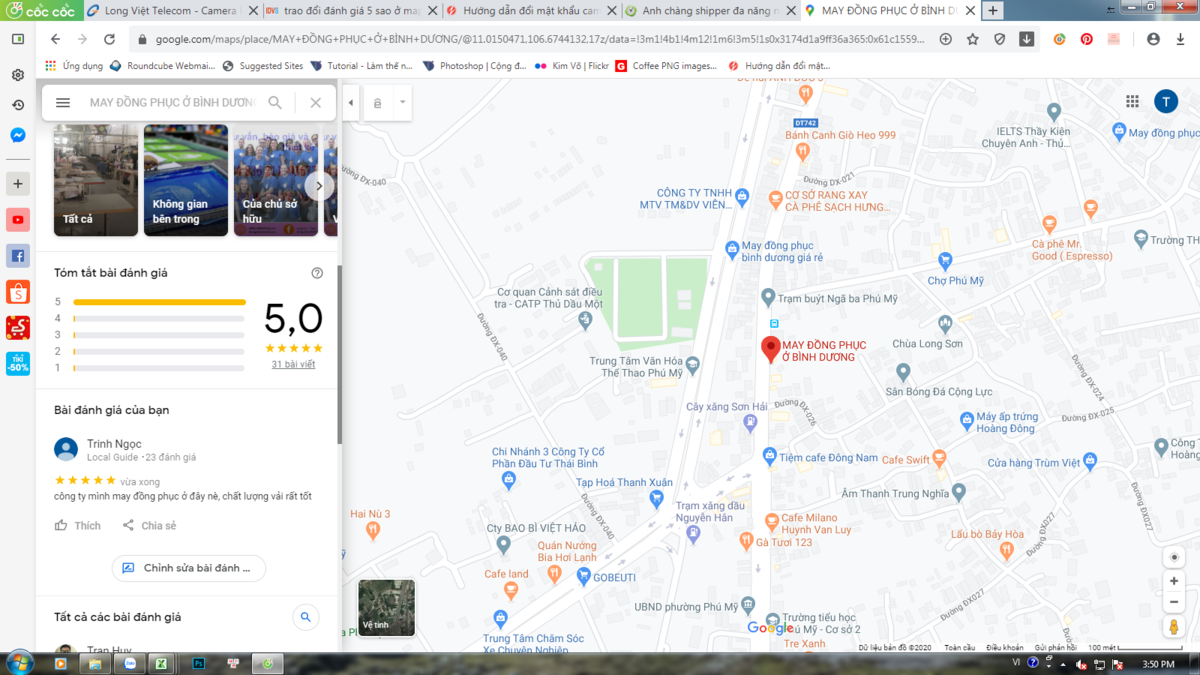Zoom in the map with plus

pos(1174,581)
